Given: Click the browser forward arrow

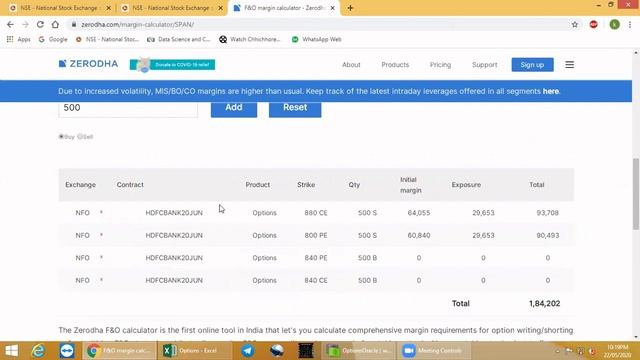Looking at the screenshot, I should click(x=25, y=24).
